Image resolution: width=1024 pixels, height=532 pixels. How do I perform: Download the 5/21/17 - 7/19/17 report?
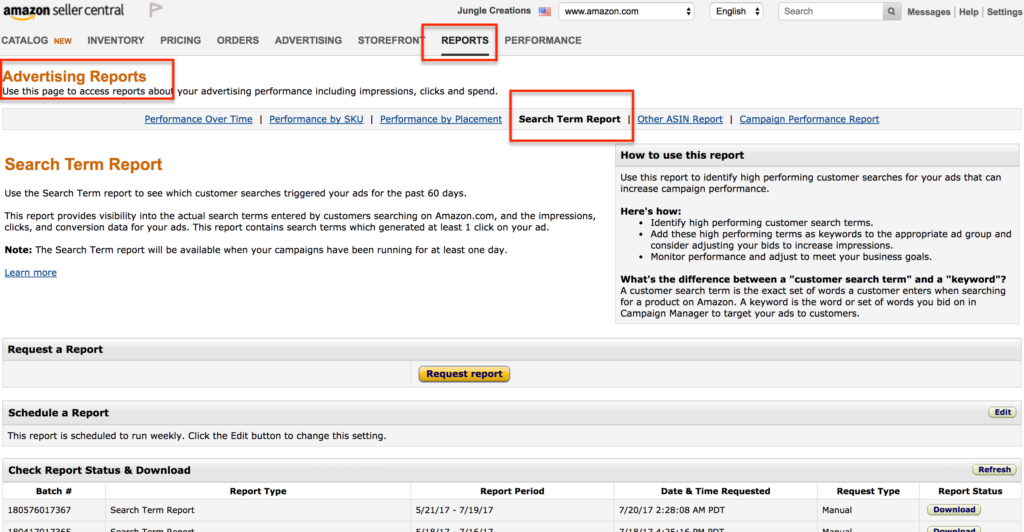coord(954,510)
